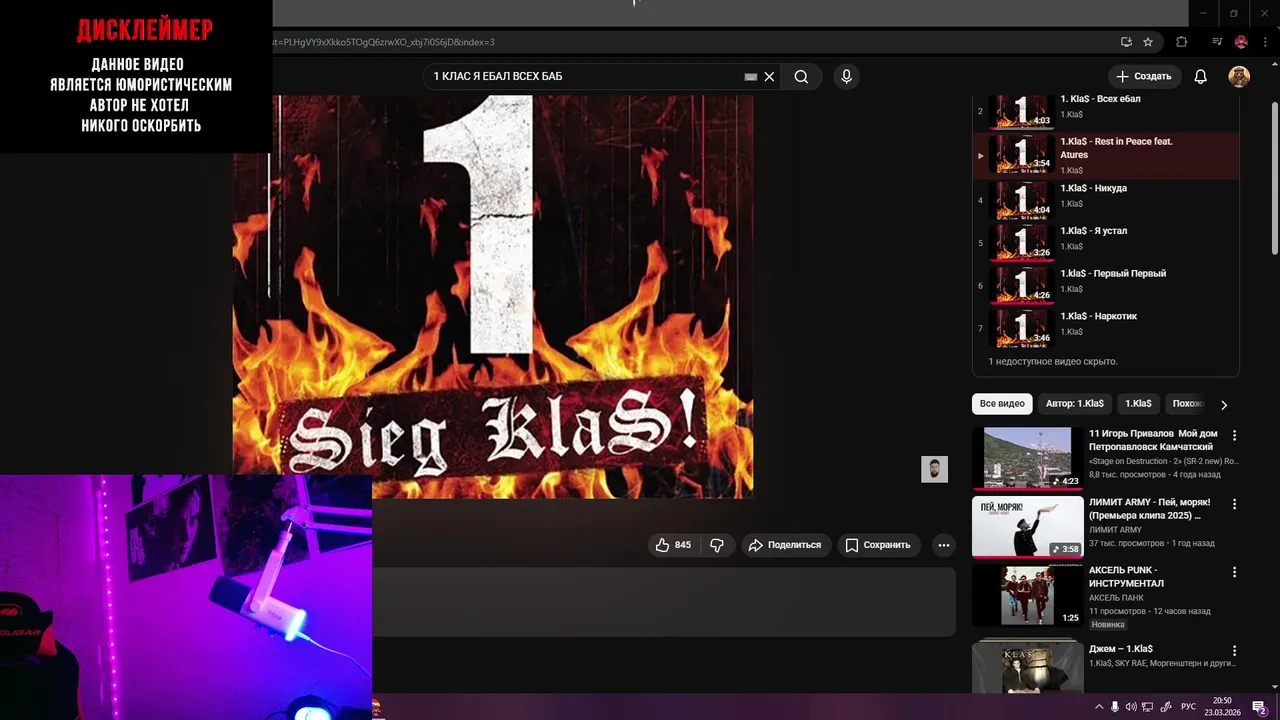
Task: Activate voice search microphone
Action: pos(846,77)
